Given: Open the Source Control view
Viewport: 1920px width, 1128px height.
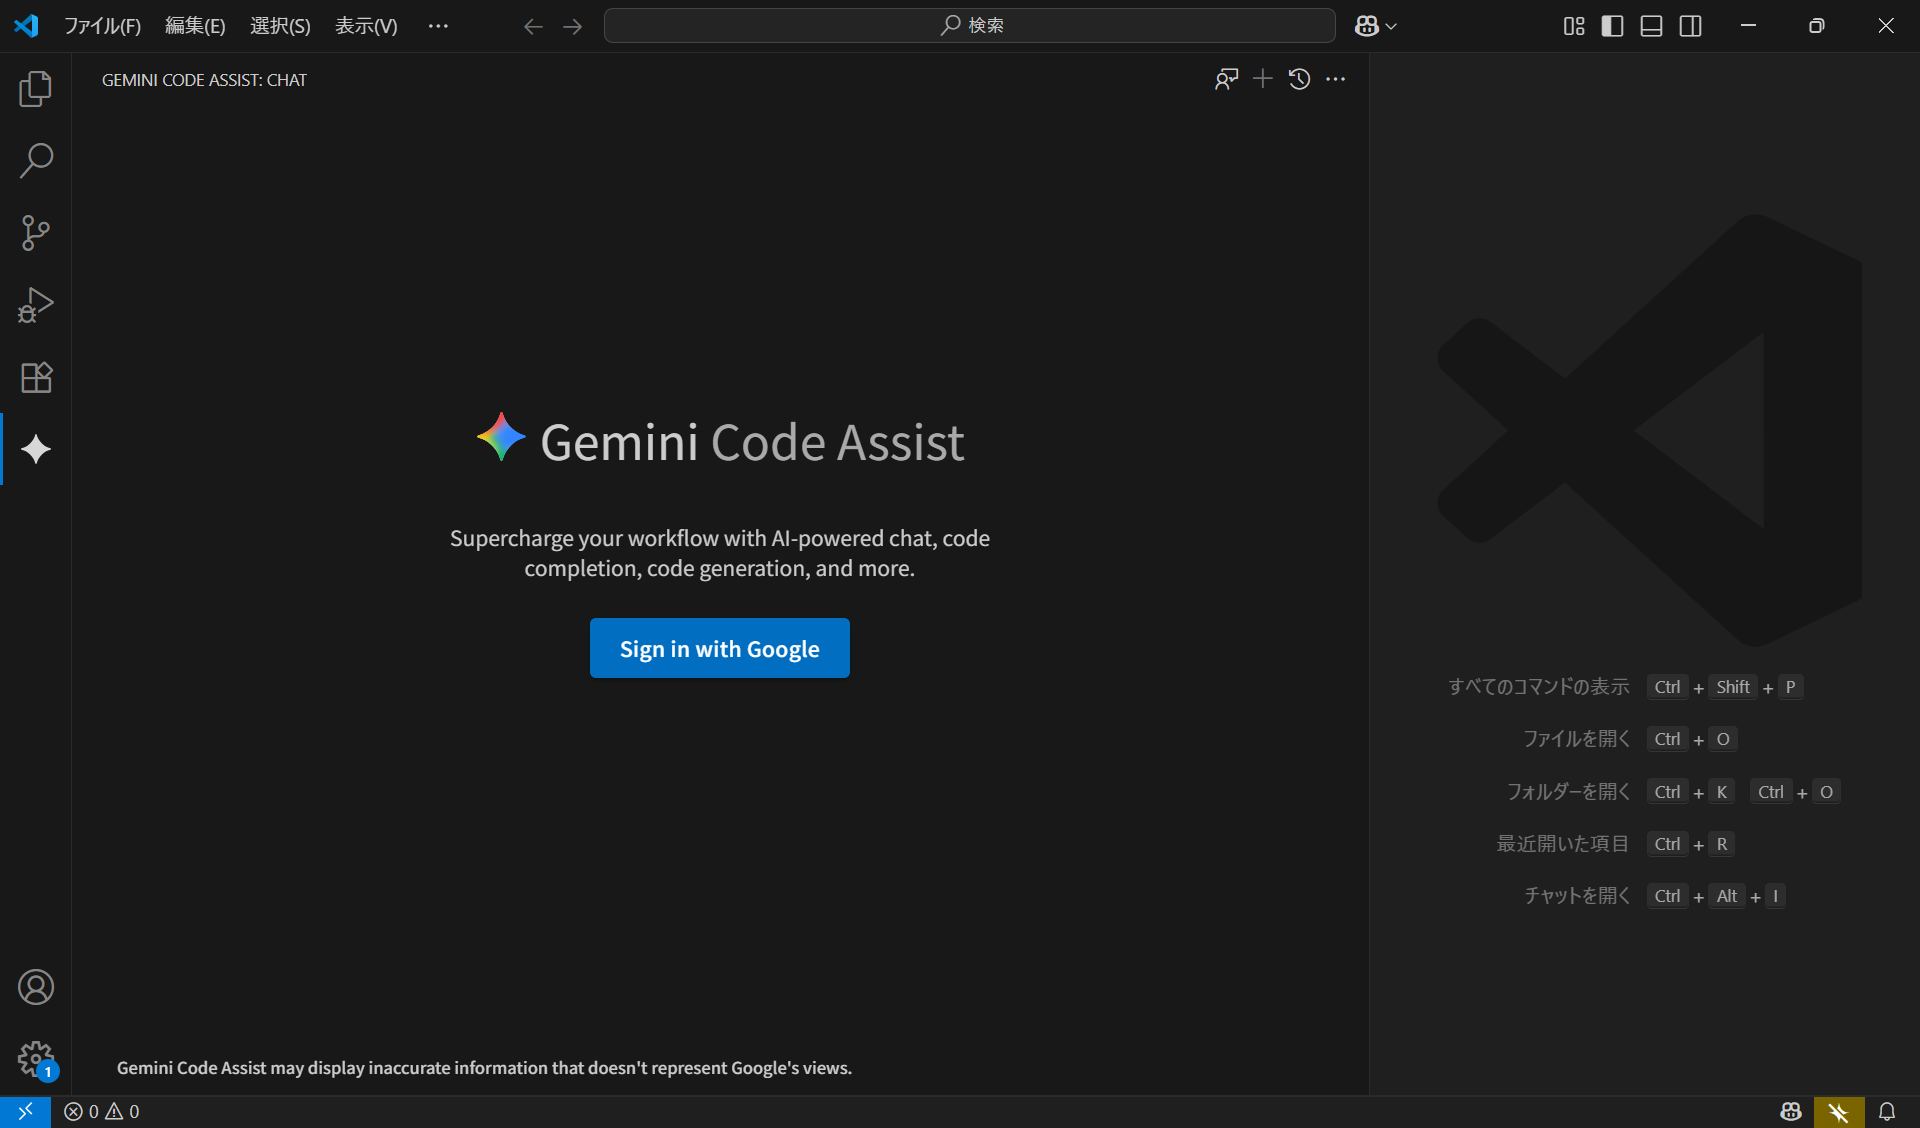Looking at the screenshot, I should tap(36, 233).
